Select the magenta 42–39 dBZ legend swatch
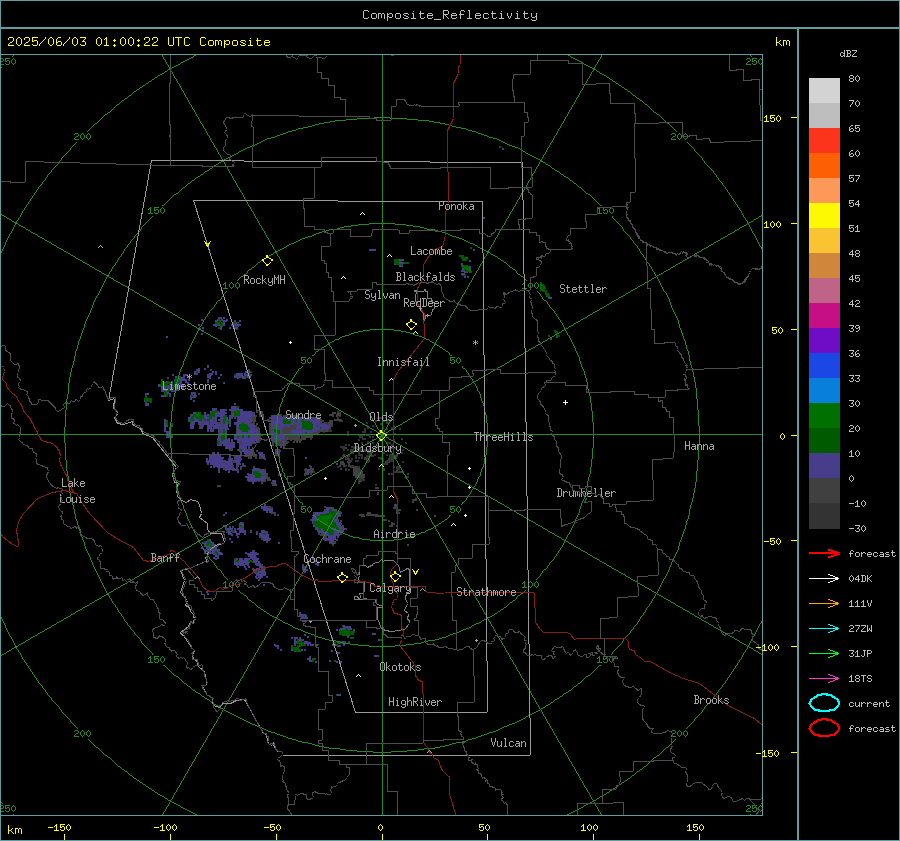 pyautogui.click(x=824, y=316)
